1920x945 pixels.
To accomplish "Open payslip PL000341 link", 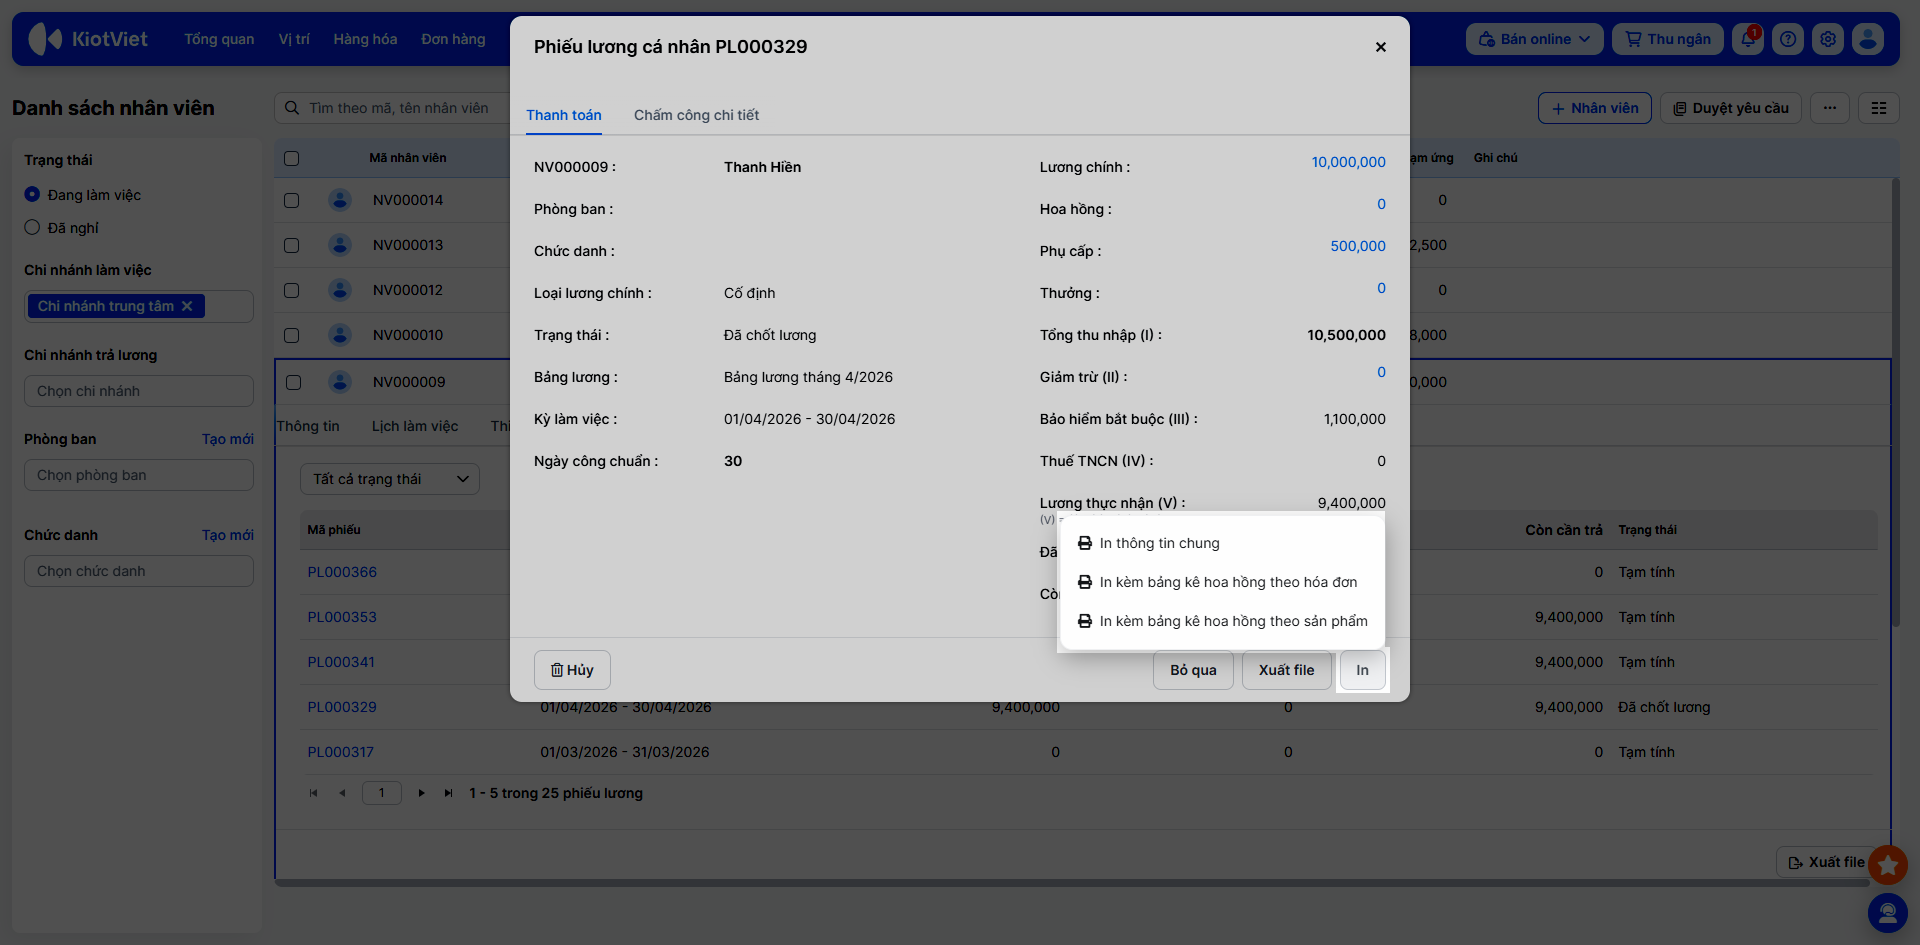I will coord(341,662).
